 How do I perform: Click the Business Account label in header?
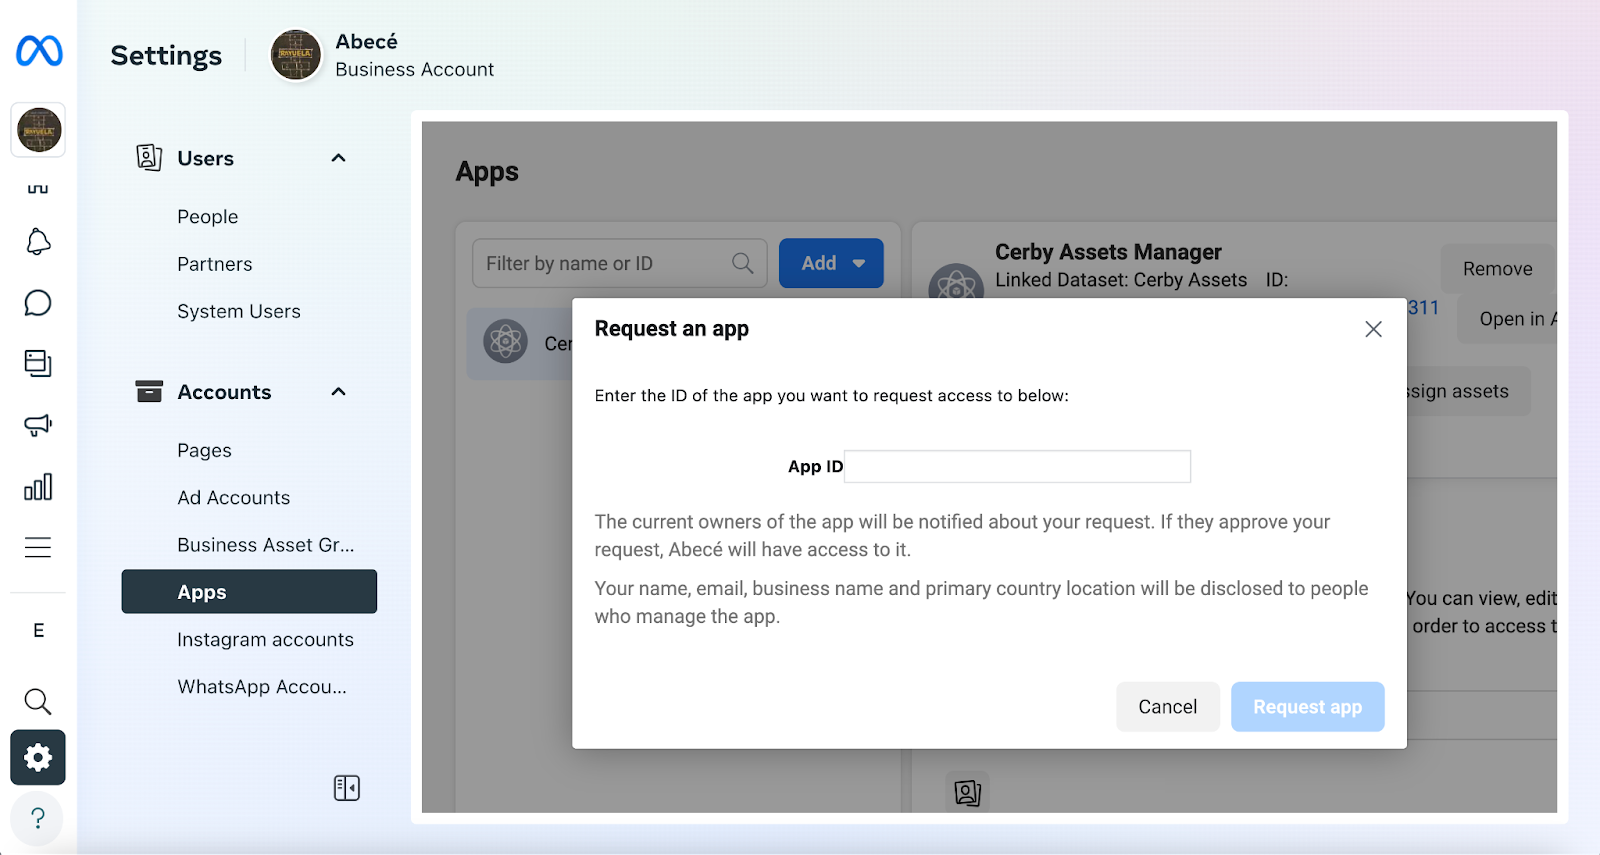click(x=415, y=69)
